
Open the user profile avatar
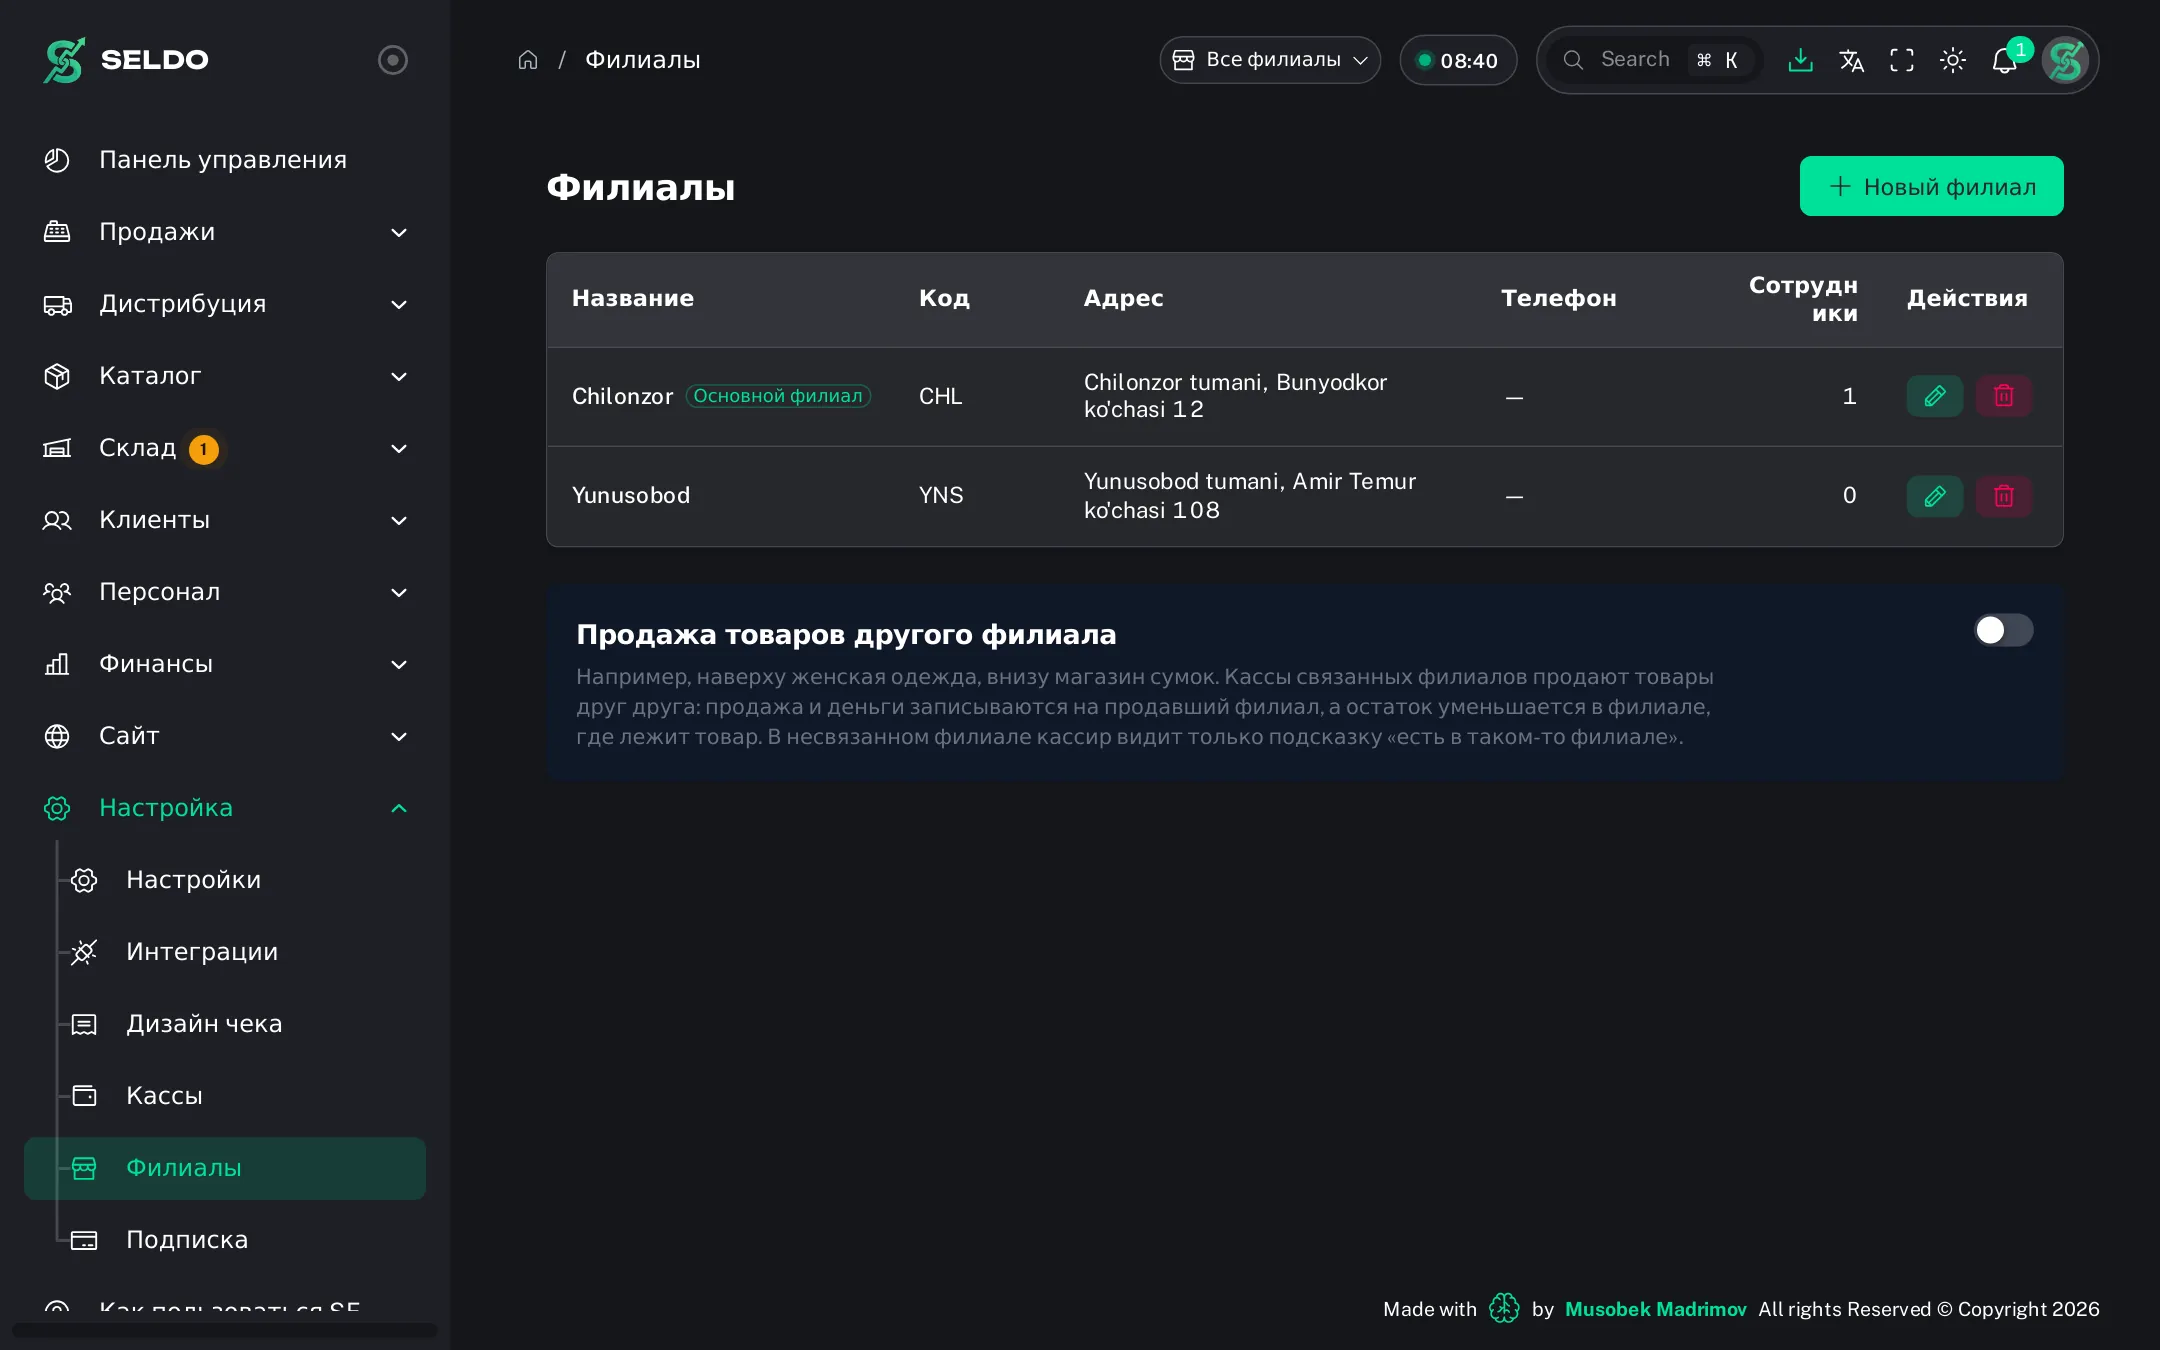click(x=2066, y=60)
